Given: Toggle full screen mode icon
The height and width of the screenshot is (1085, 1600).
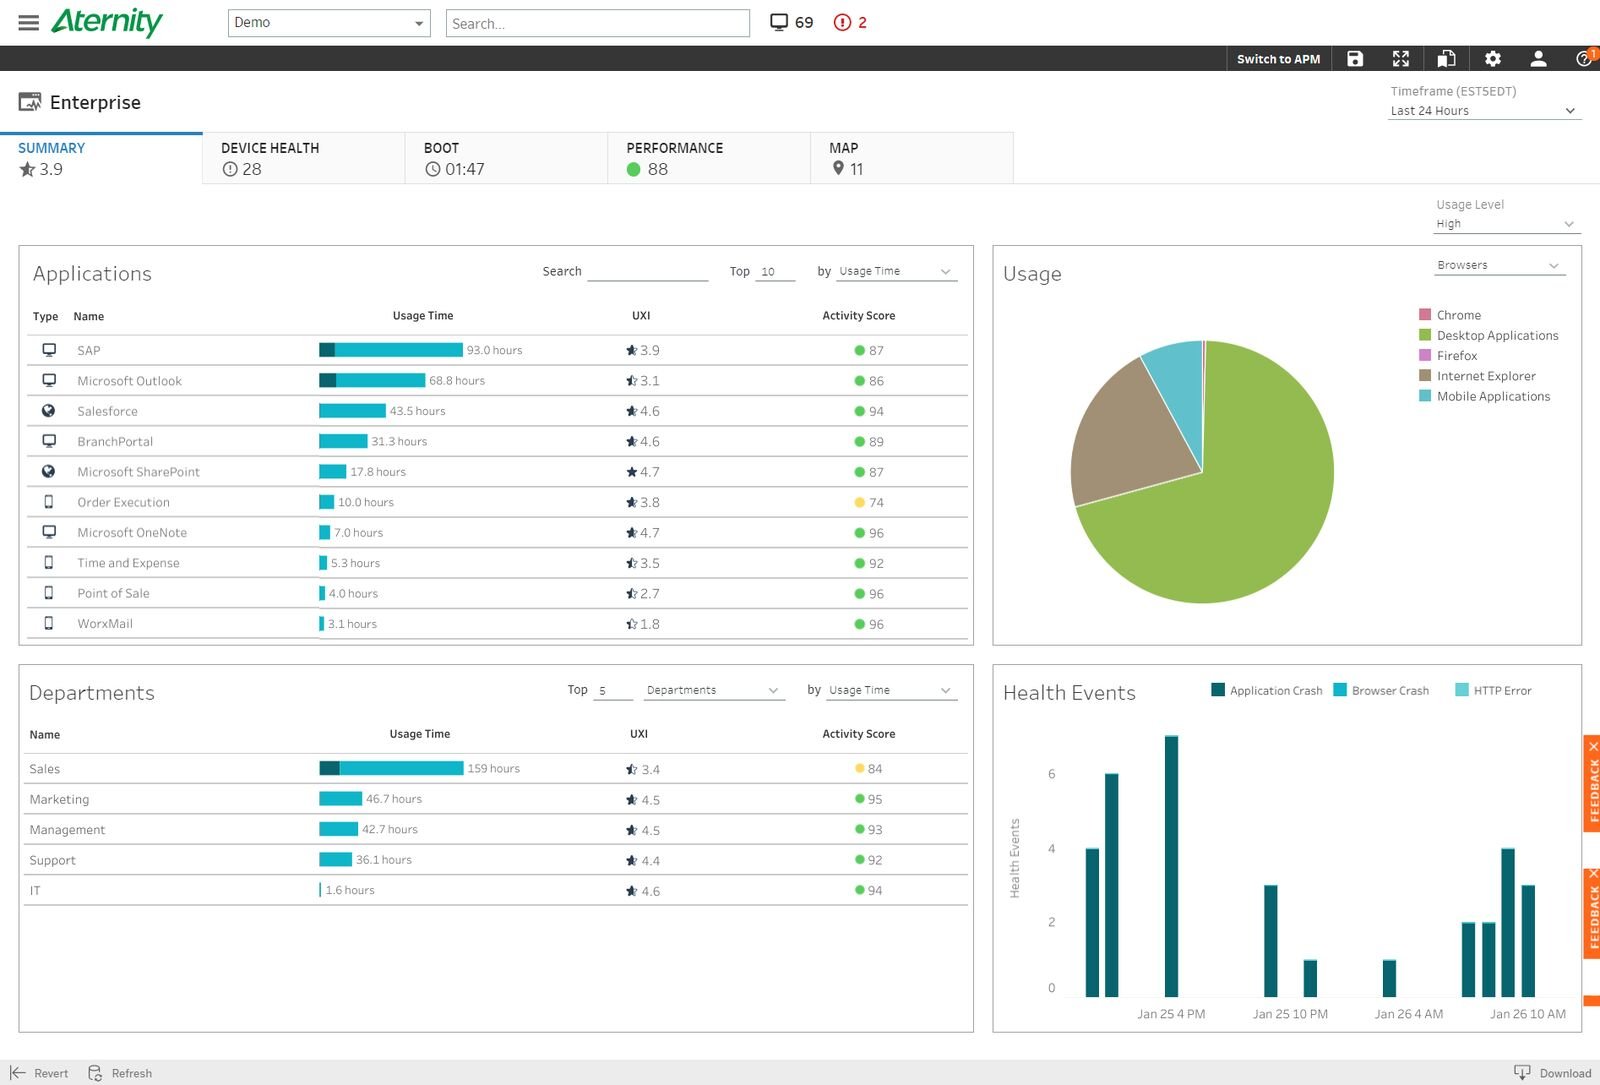Looking at the screenshot, I should tap(1401, 59).
